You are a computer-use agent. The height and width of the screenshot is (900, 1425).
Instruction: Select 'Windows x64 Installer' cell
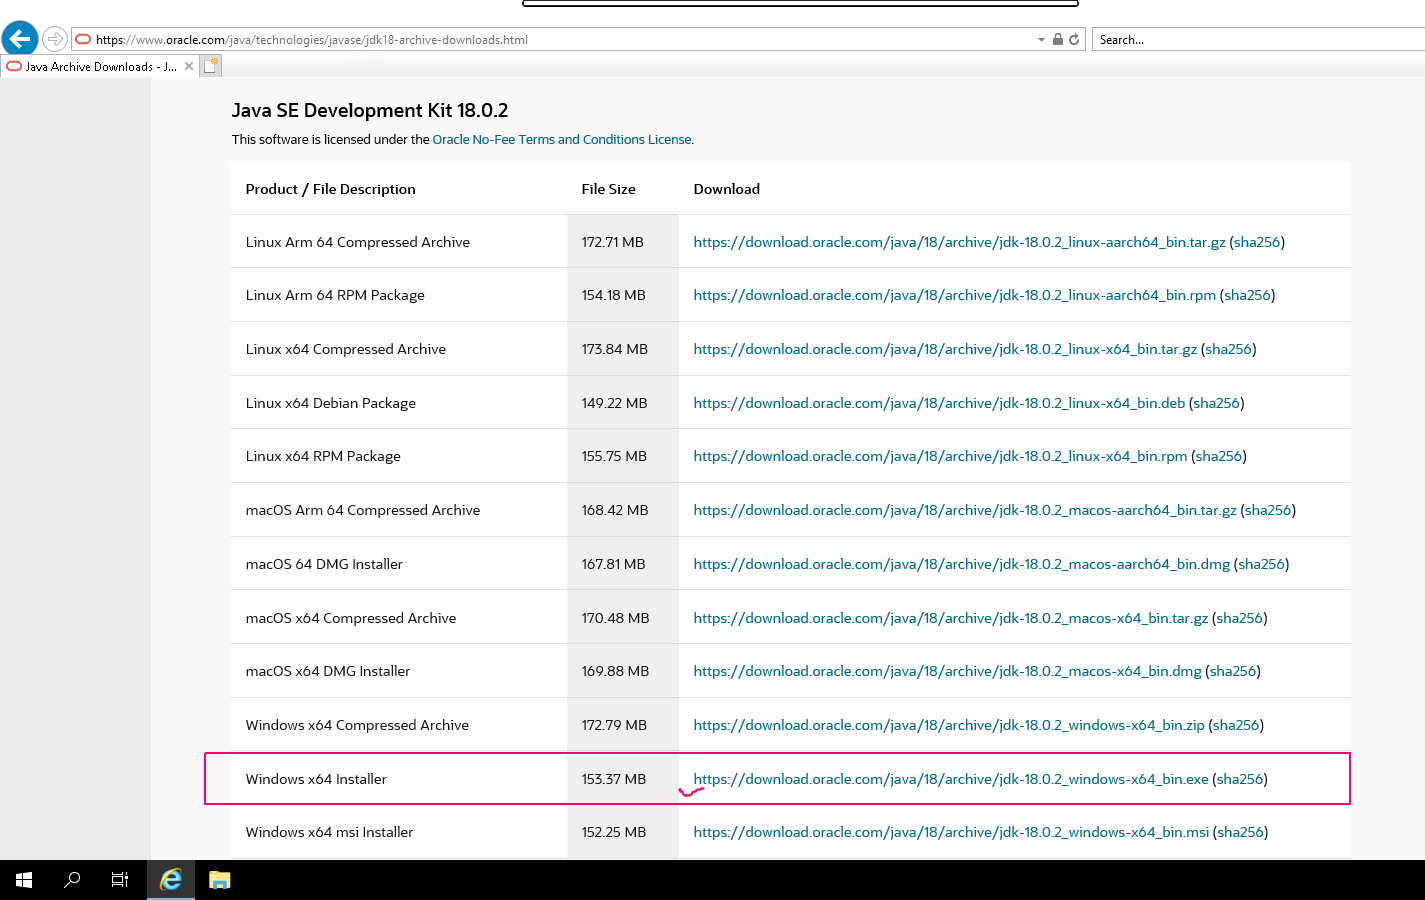316,779
